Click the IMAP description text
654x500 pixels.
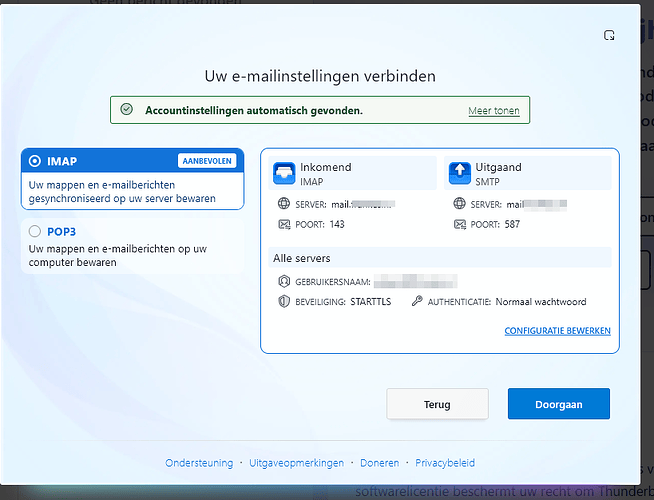pyautogui.click(x=122, y=191)
